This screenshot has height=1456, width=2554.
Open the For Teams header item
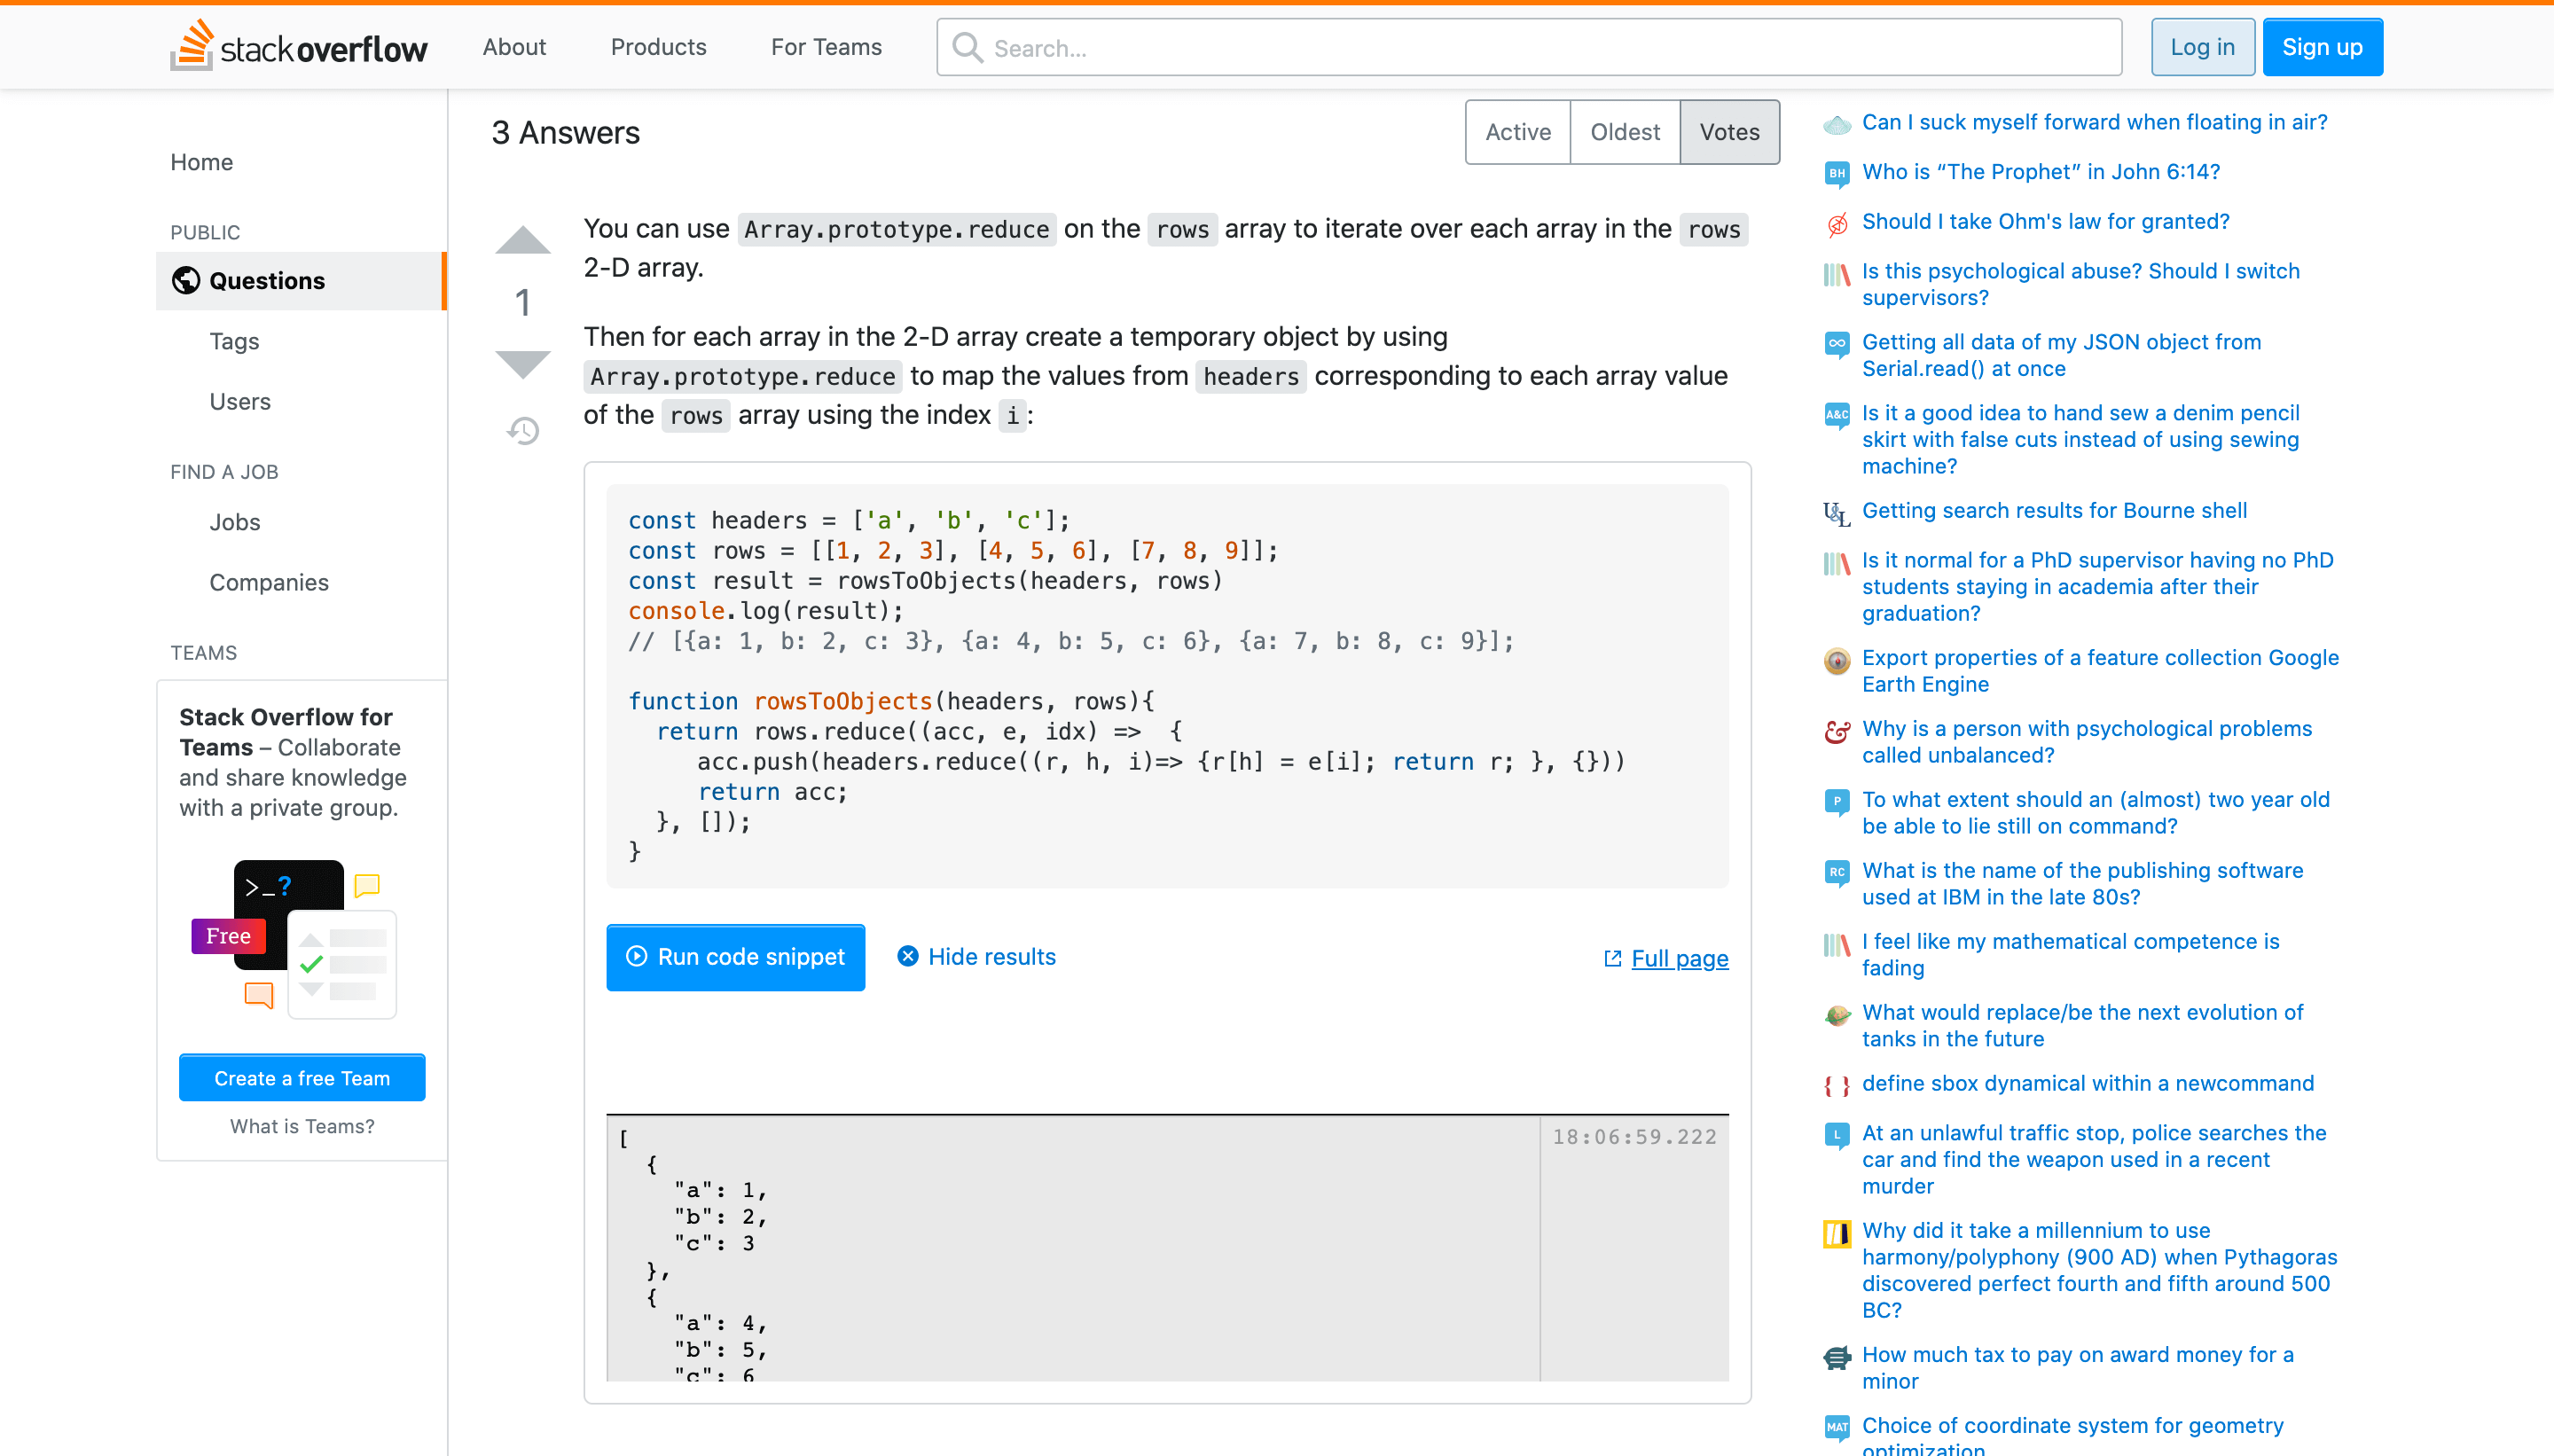pos(826,47)
